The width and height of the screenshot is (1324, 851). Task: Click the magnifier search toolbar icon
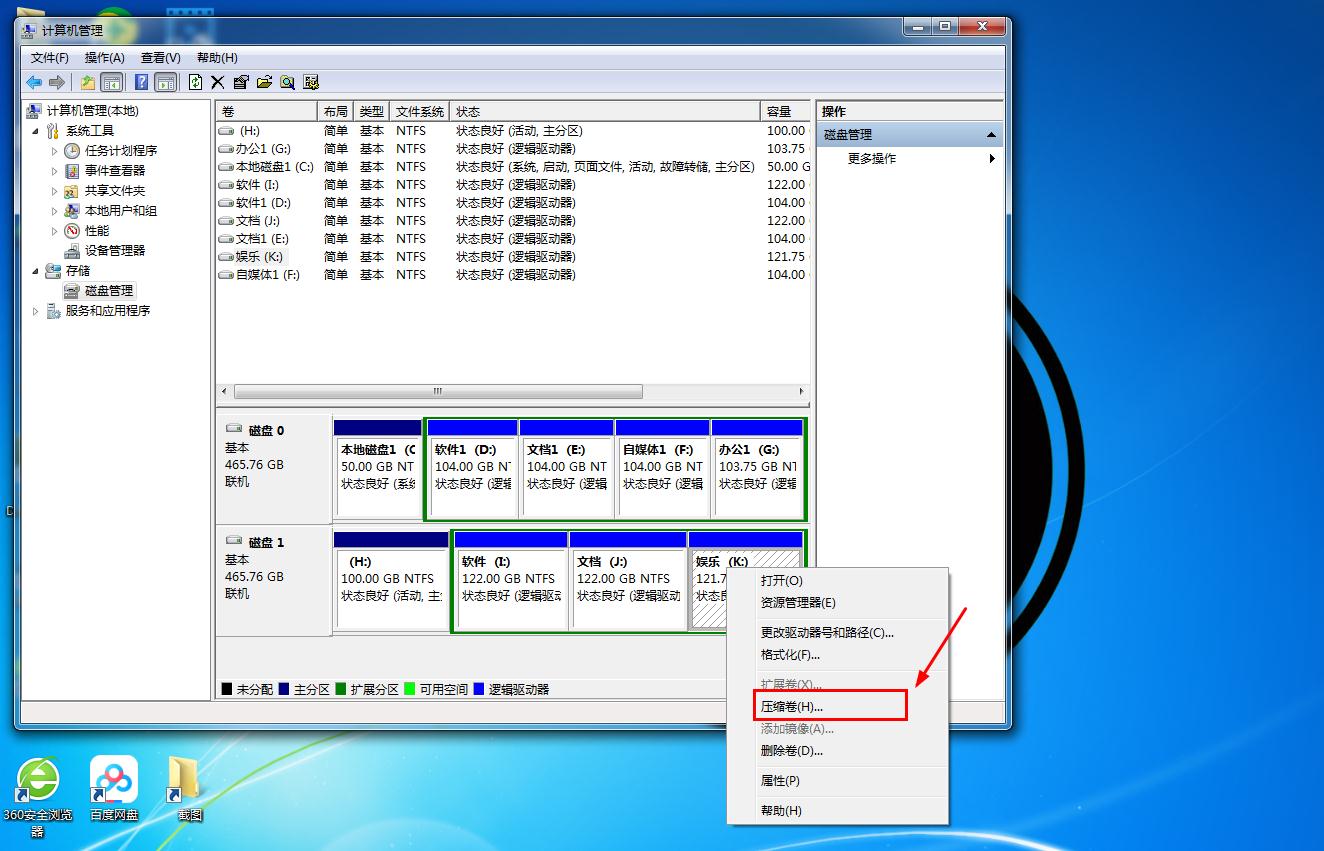287,82
